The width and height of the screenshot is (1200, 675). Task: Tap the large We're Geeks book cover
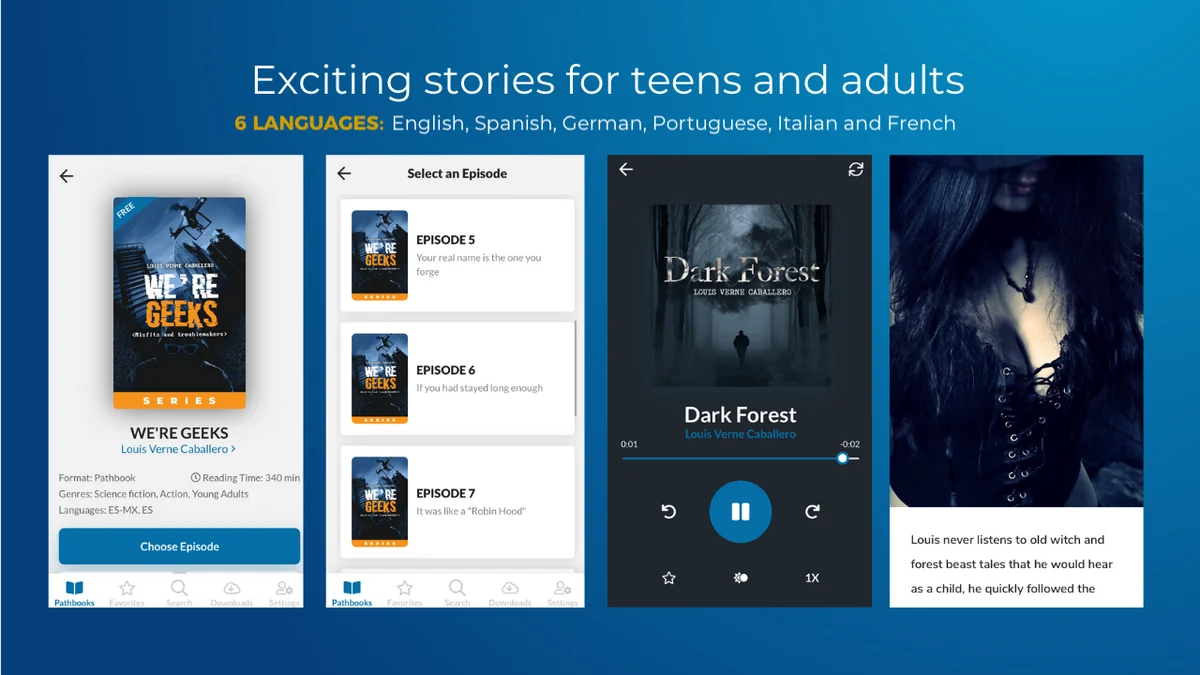[x=180, y=303]
